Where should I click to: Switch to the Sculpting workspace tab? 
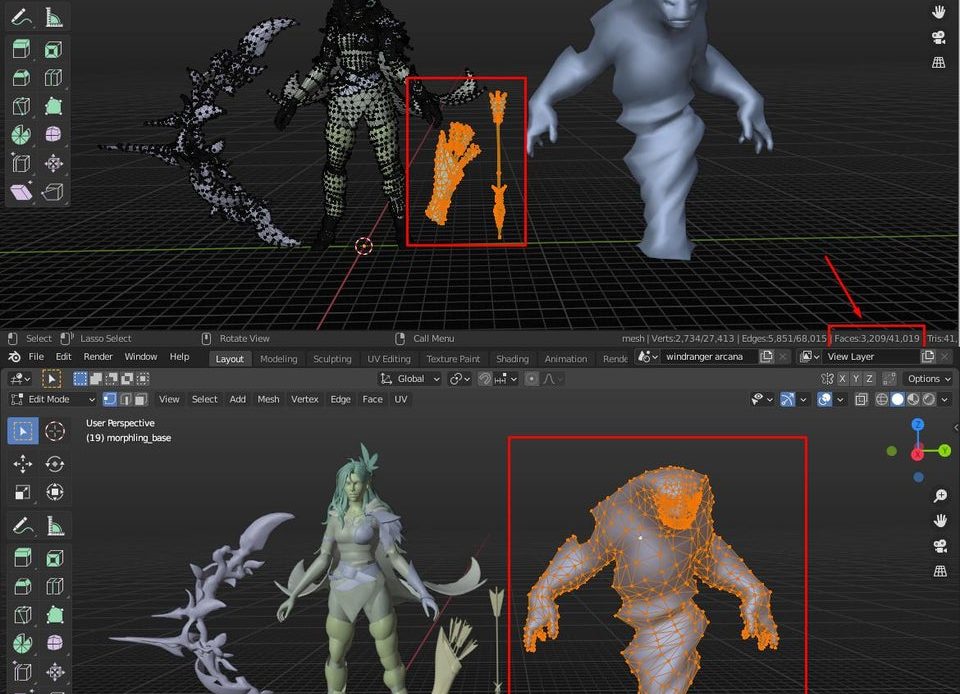332,359
